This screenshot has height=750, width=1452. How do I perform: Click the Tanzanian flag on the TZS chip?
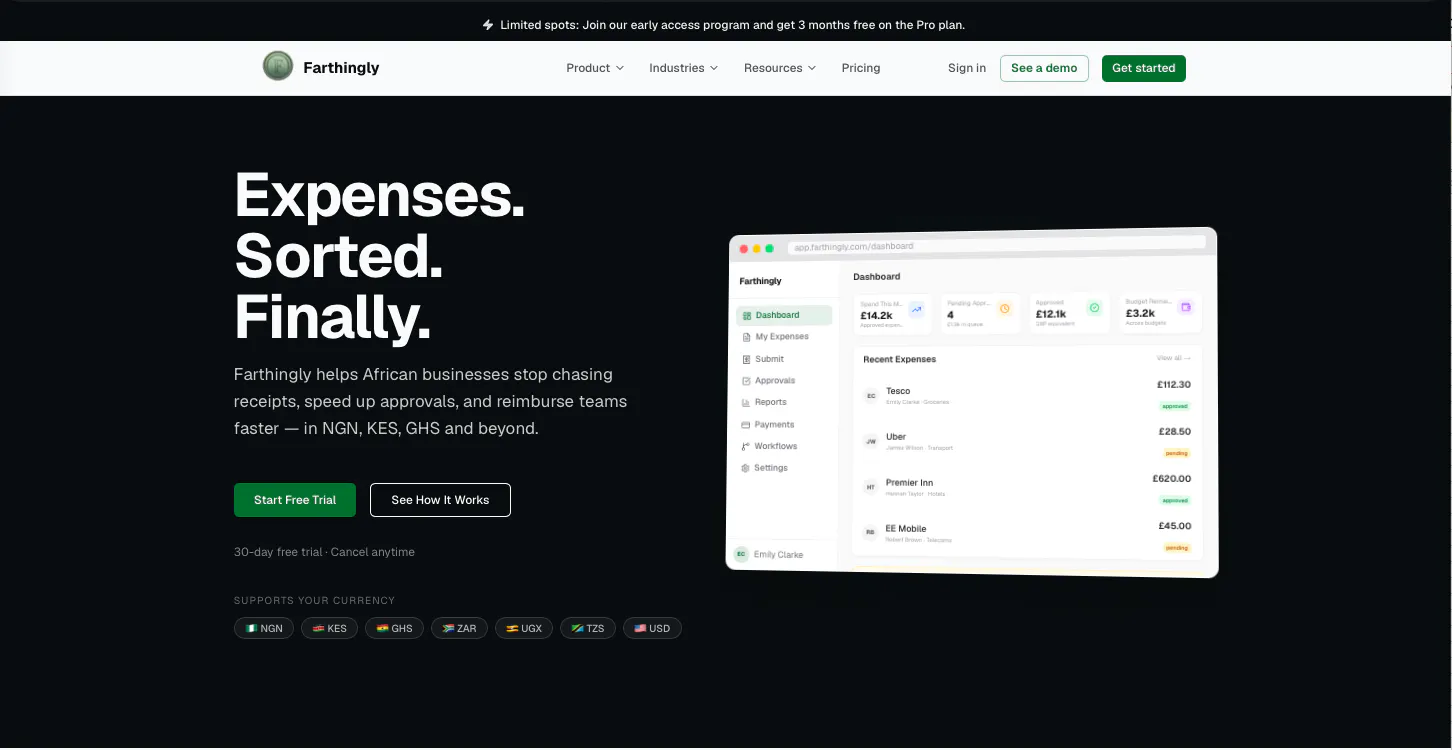tap(577, 629)
